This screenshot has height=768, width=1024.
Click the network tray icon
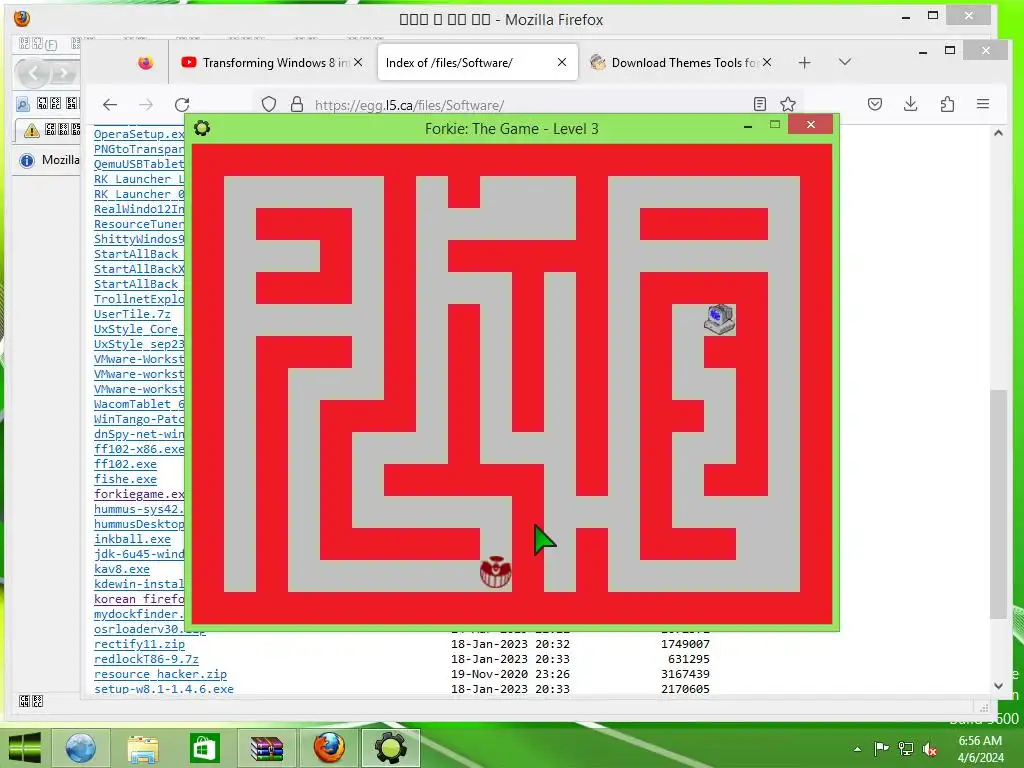click(906, 748)
